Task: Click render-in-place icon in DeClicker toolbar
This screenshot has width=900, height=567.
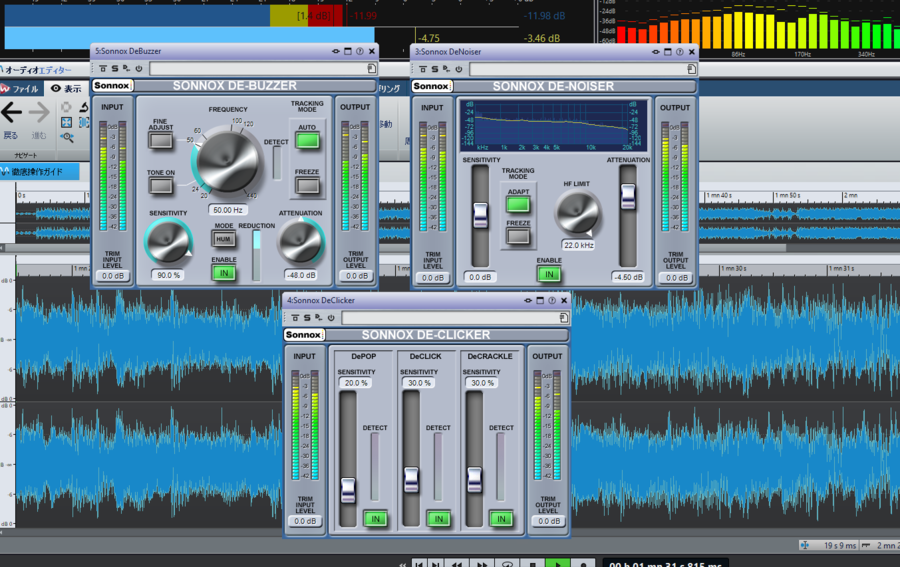Action: [x=319, y=317]
